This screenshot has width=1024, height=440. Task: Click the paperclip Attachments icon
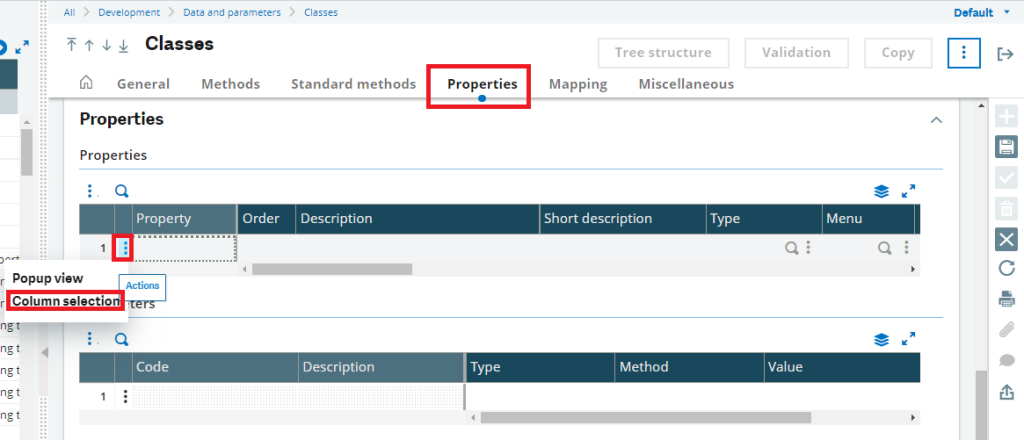pyautogui.click(x=1006, y=330)
